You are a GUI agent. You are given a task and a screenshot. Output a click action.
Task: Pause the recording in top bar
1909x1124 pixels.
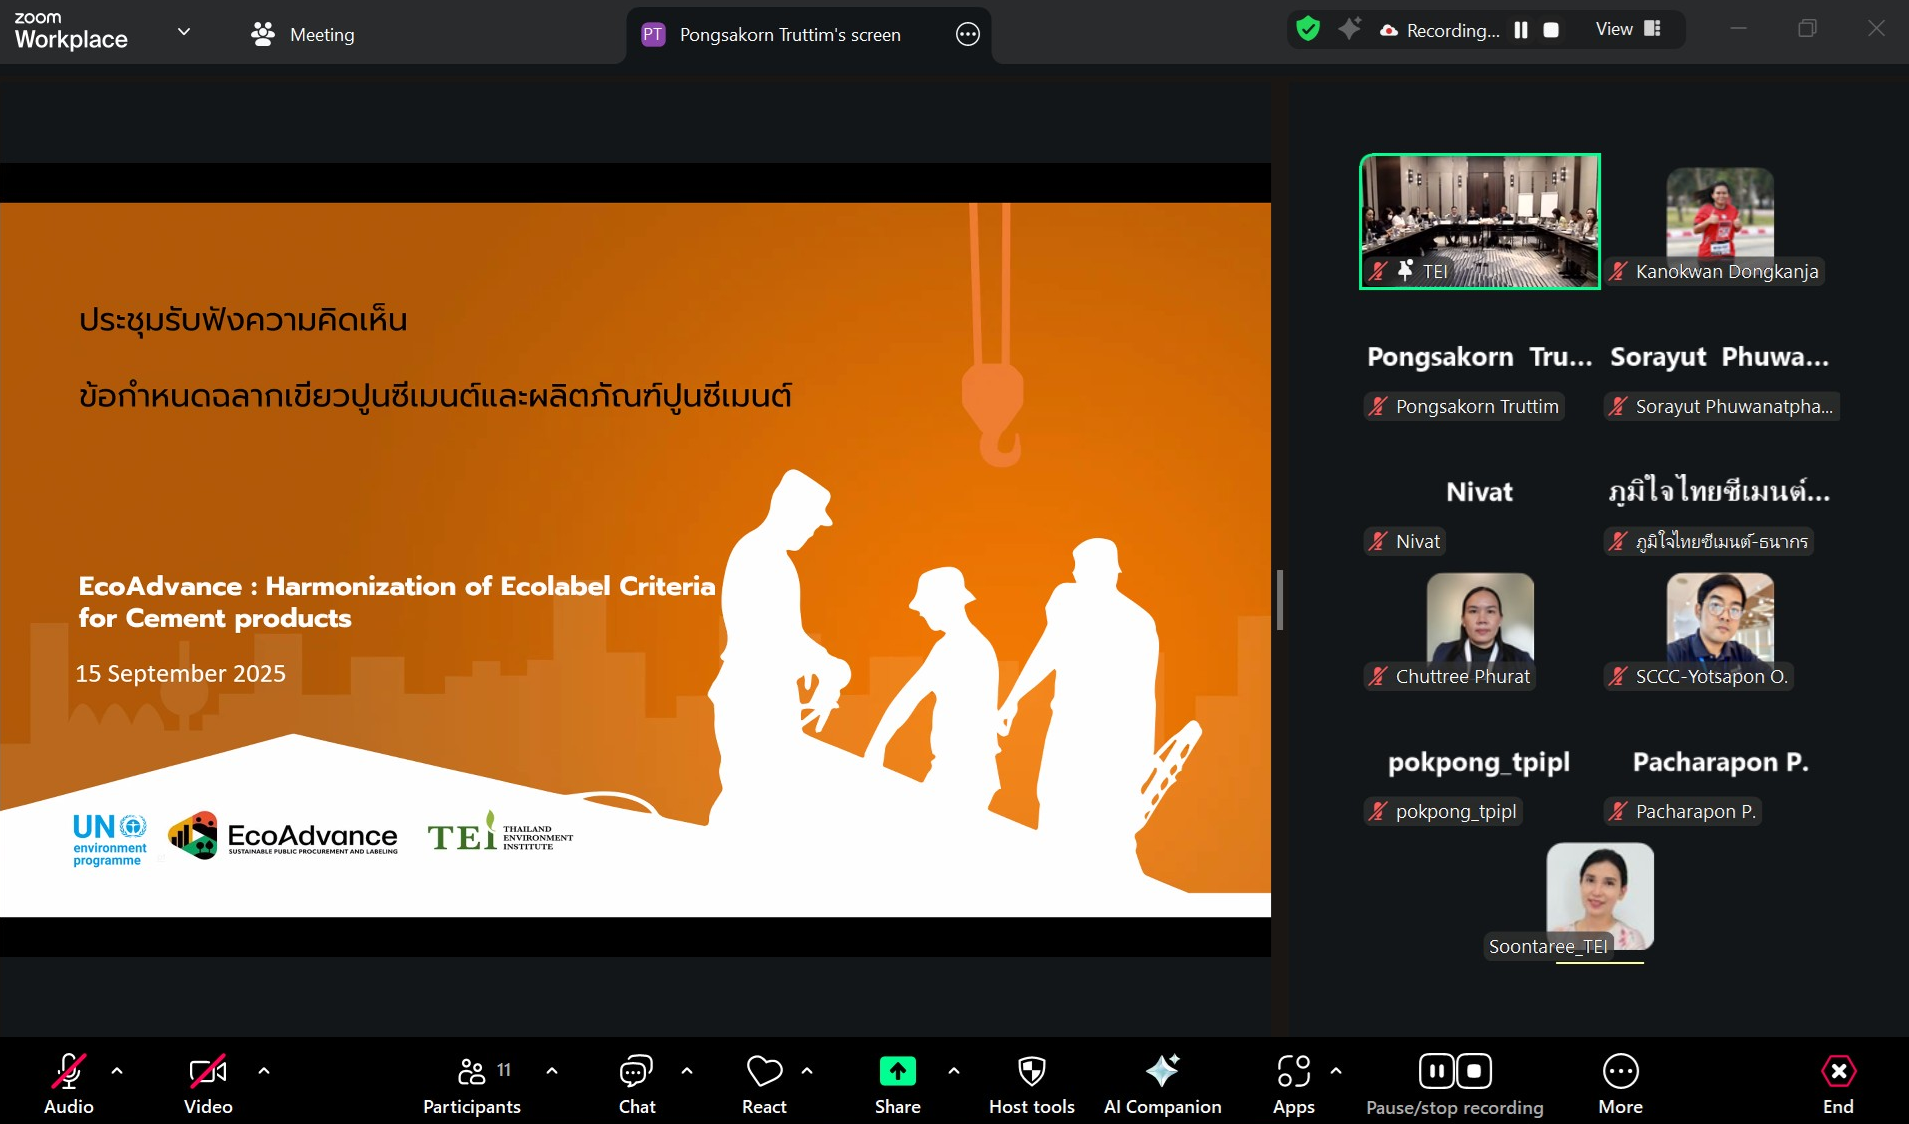pos(1521,30)
